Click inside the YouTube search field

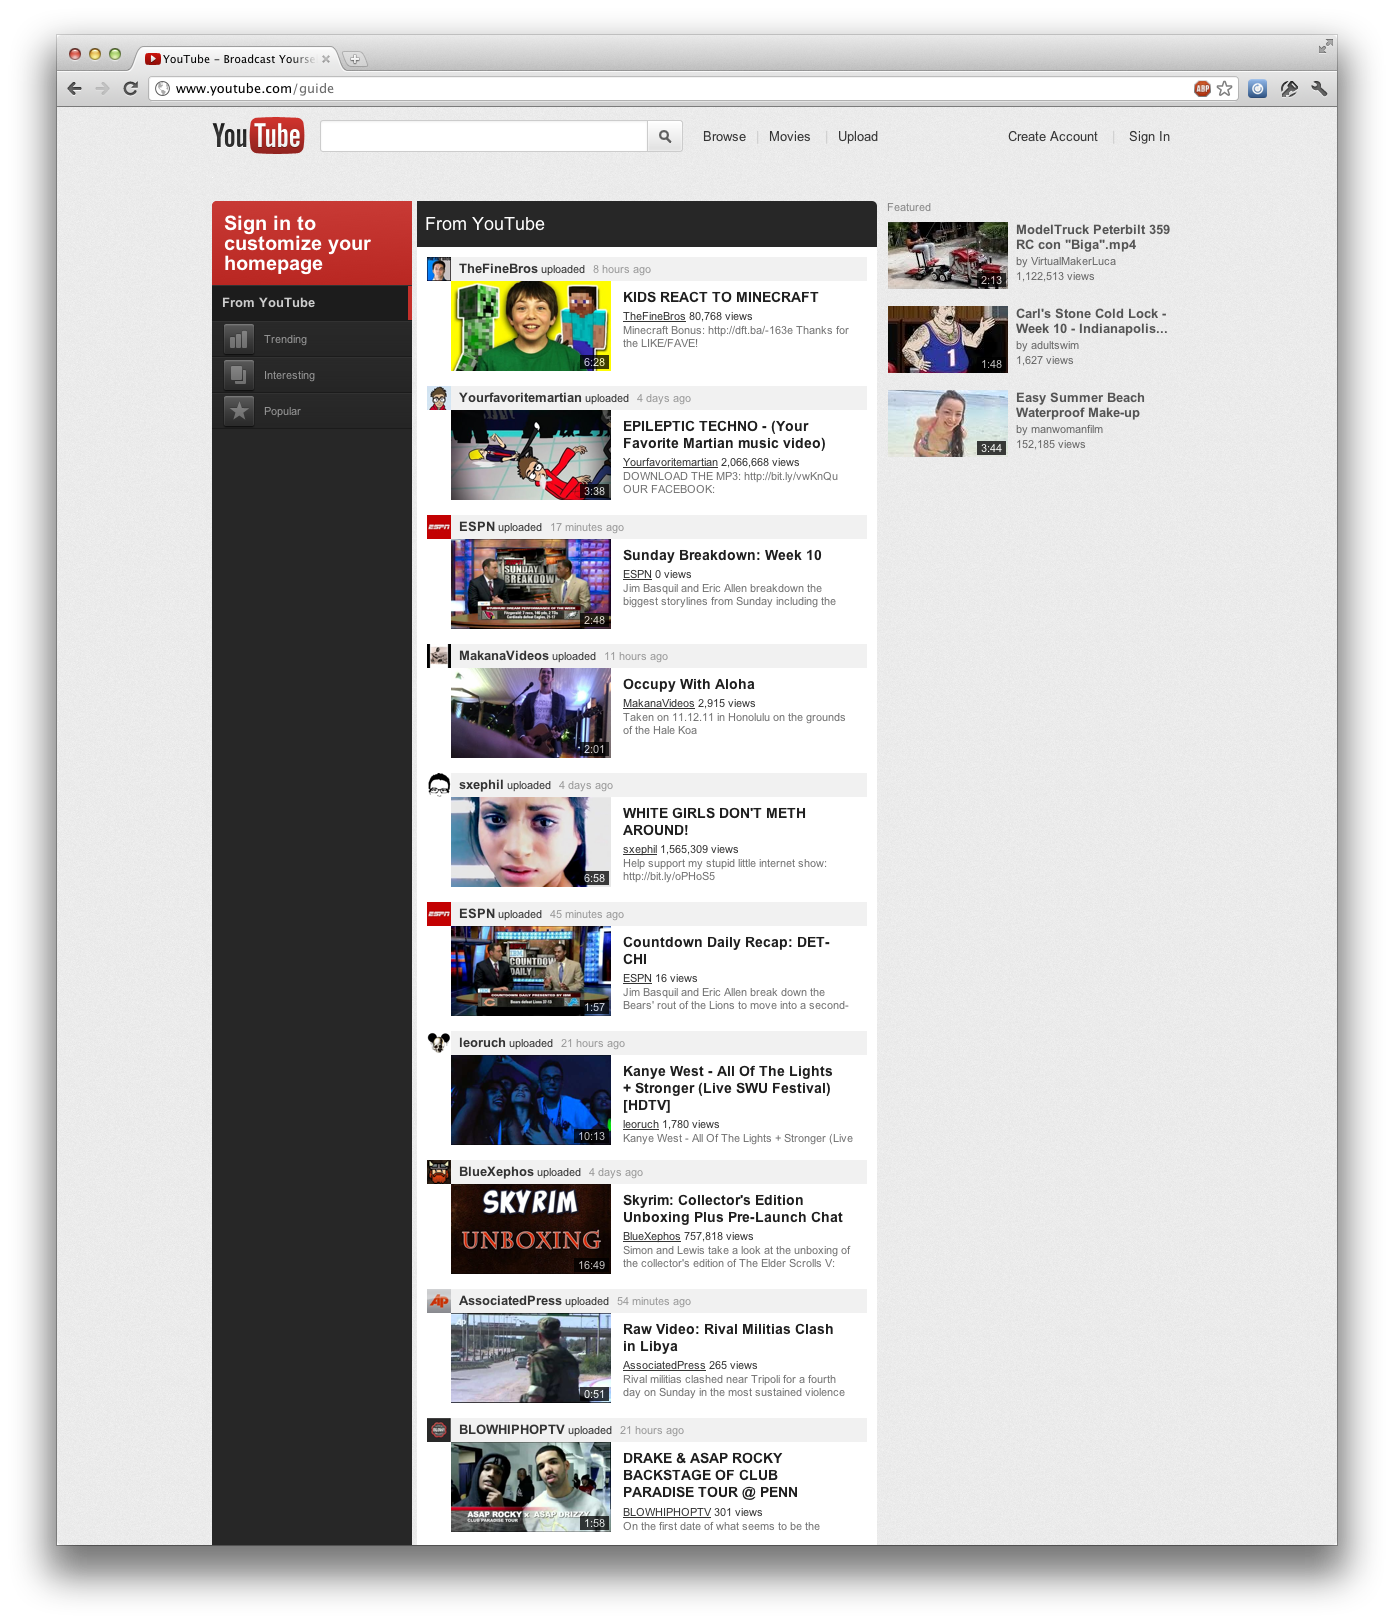click(483, 137)
